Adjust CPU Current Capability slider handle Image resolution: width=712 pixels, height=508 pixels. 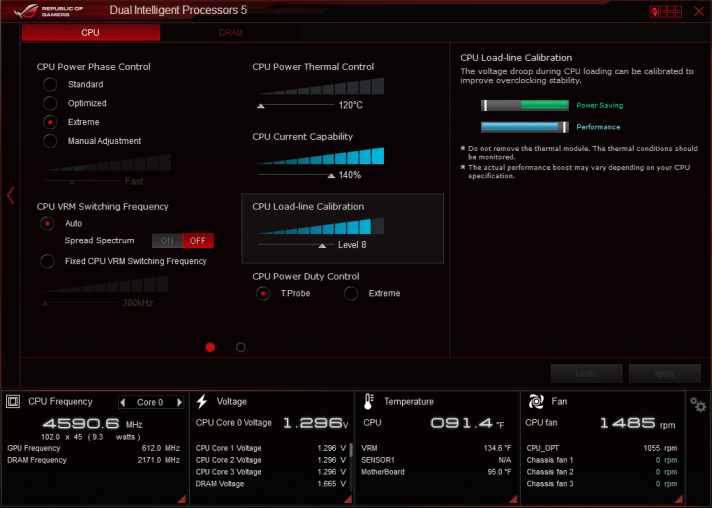(331, 176)
